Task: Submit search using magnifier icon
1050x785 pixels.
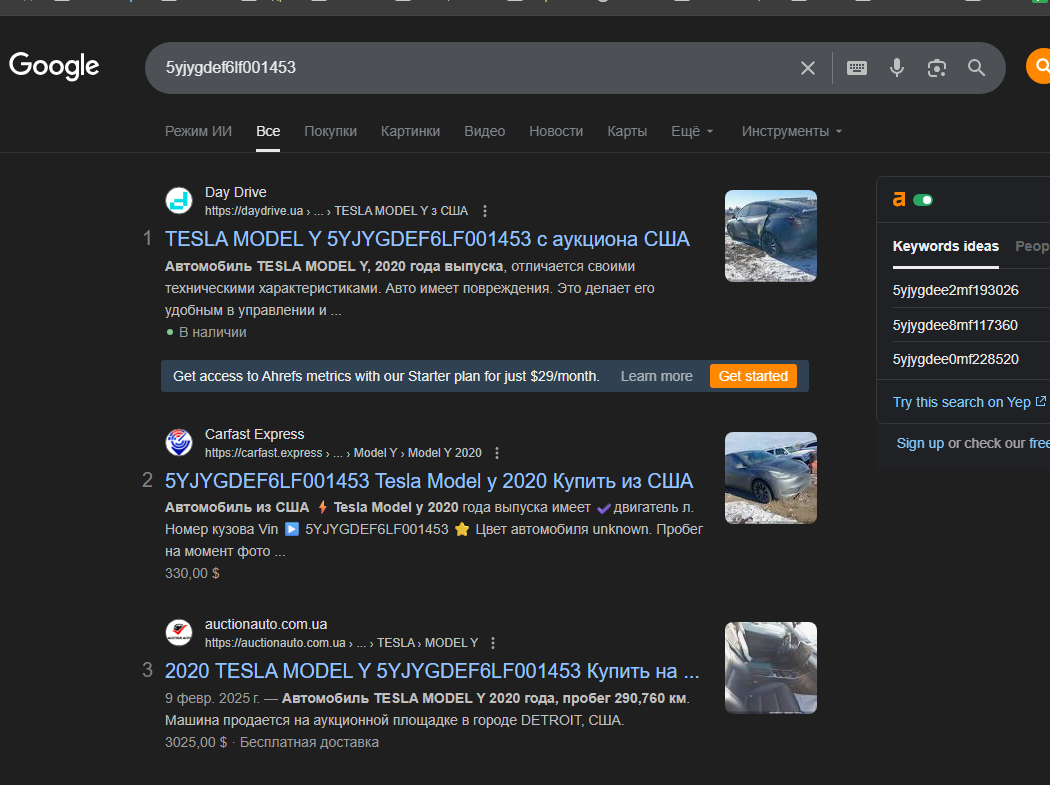Action: click(x=976, y=68)
